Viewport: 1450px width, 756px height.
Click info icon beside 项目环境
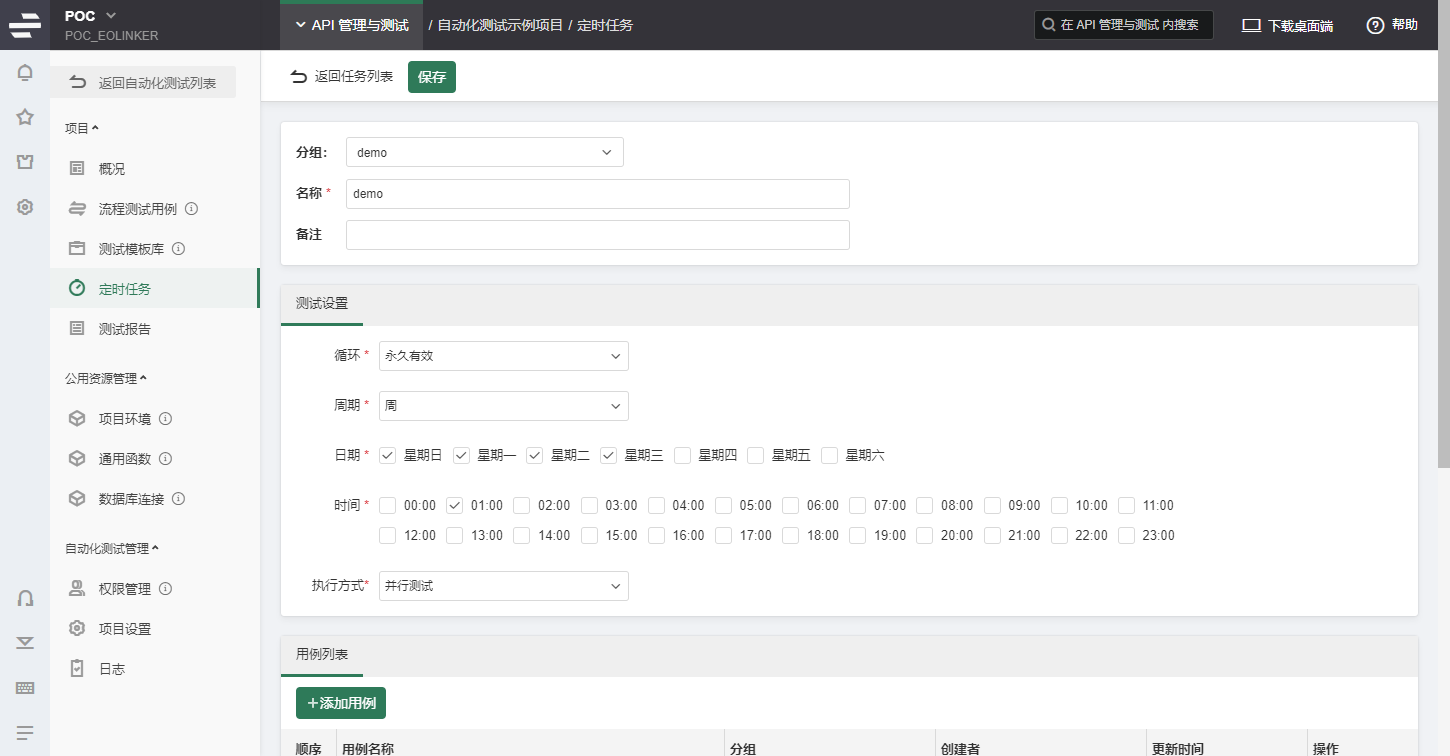(166, 419)
